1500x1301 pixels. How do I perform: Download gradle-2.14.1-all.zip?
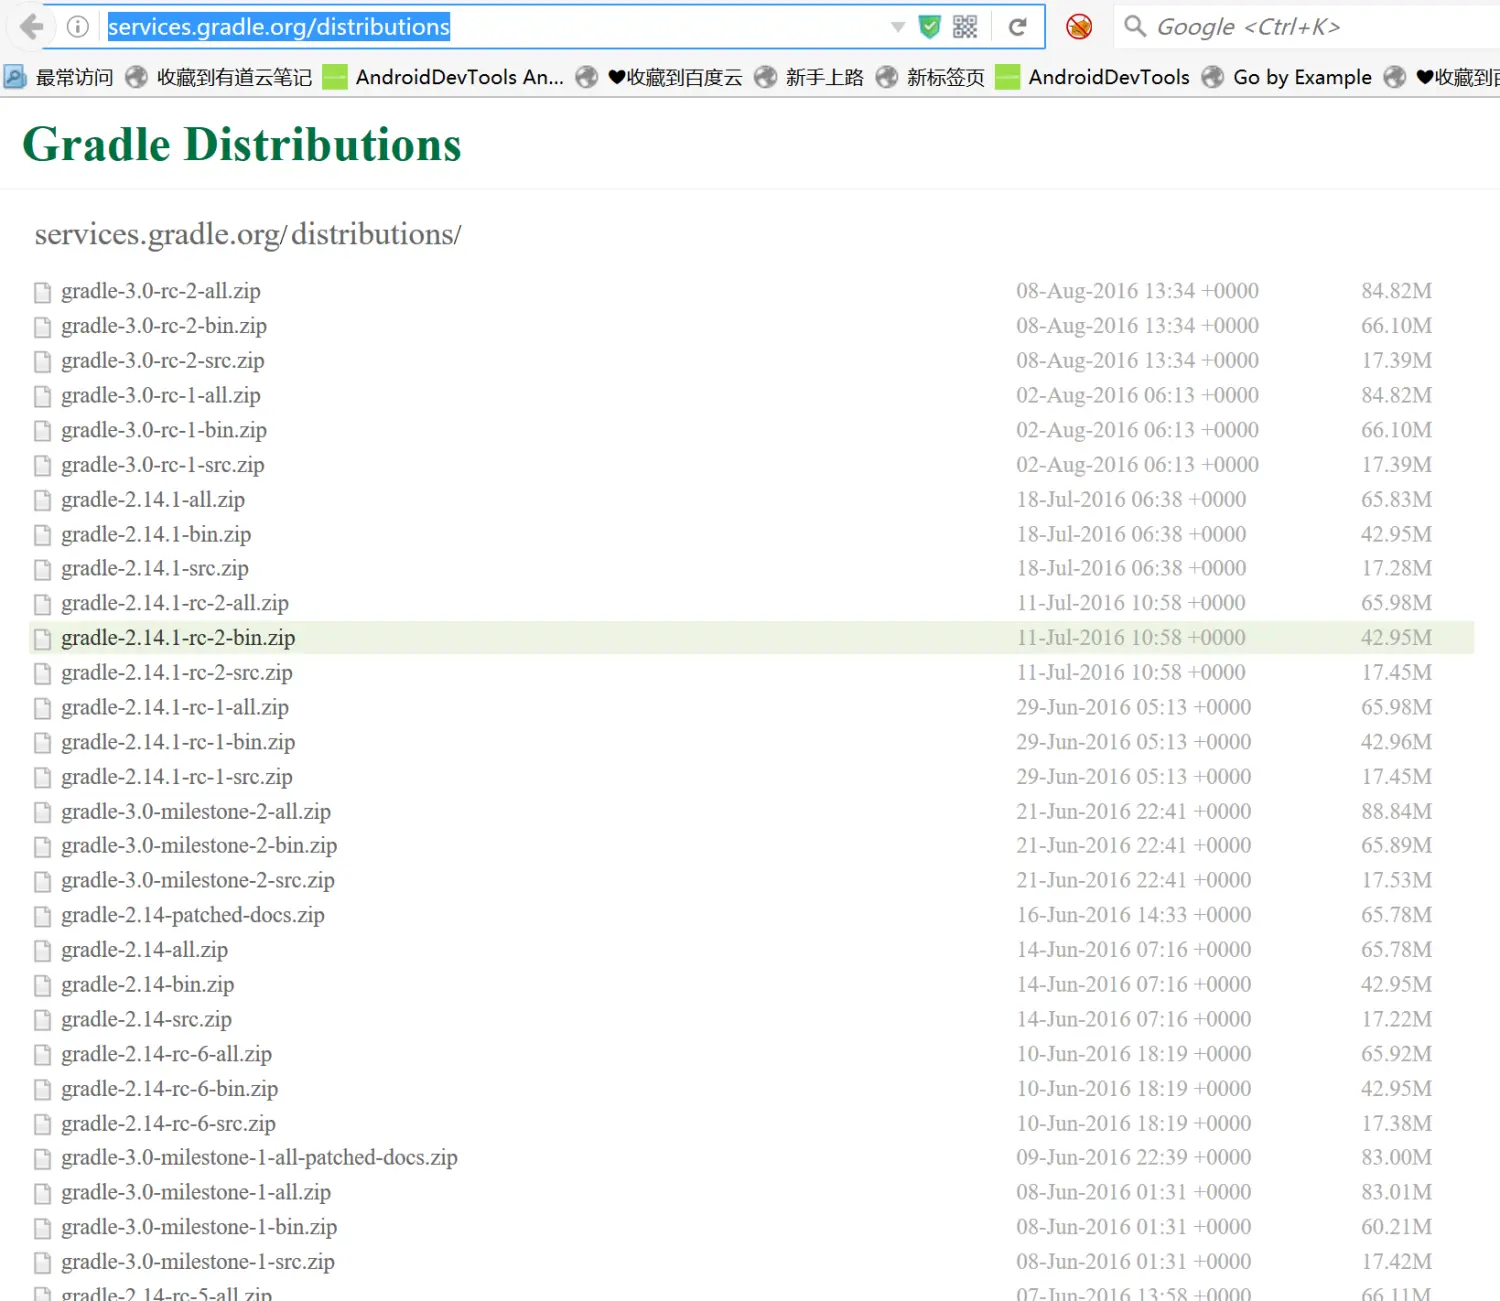[x=153, y=499]
